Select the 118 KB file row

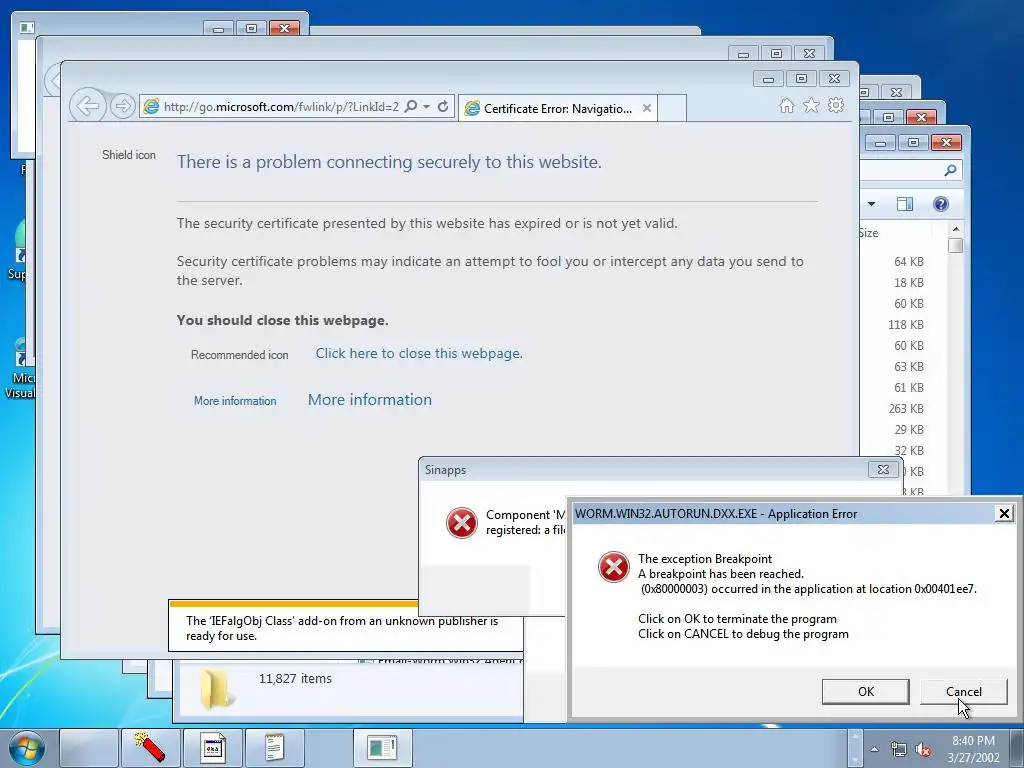(904, 325)
